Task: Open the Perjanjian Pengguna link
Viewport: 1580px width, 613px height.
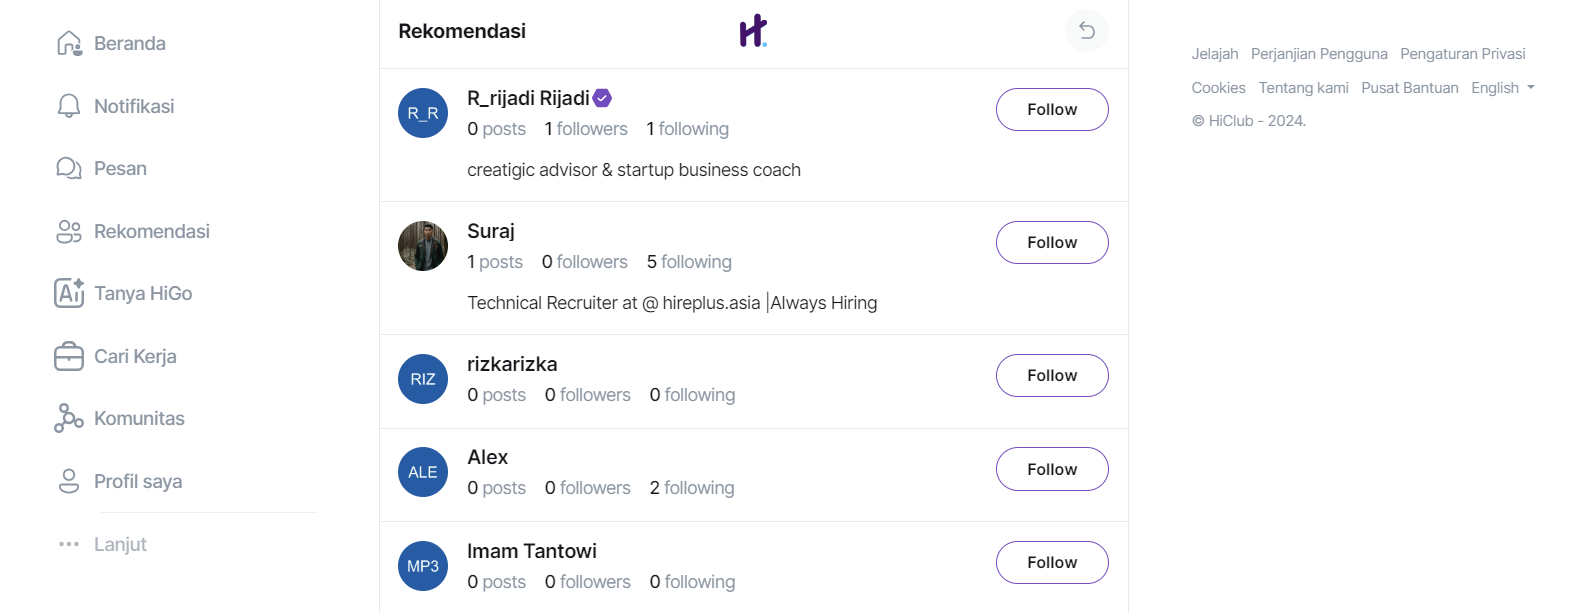Action: coord(1319,54)
